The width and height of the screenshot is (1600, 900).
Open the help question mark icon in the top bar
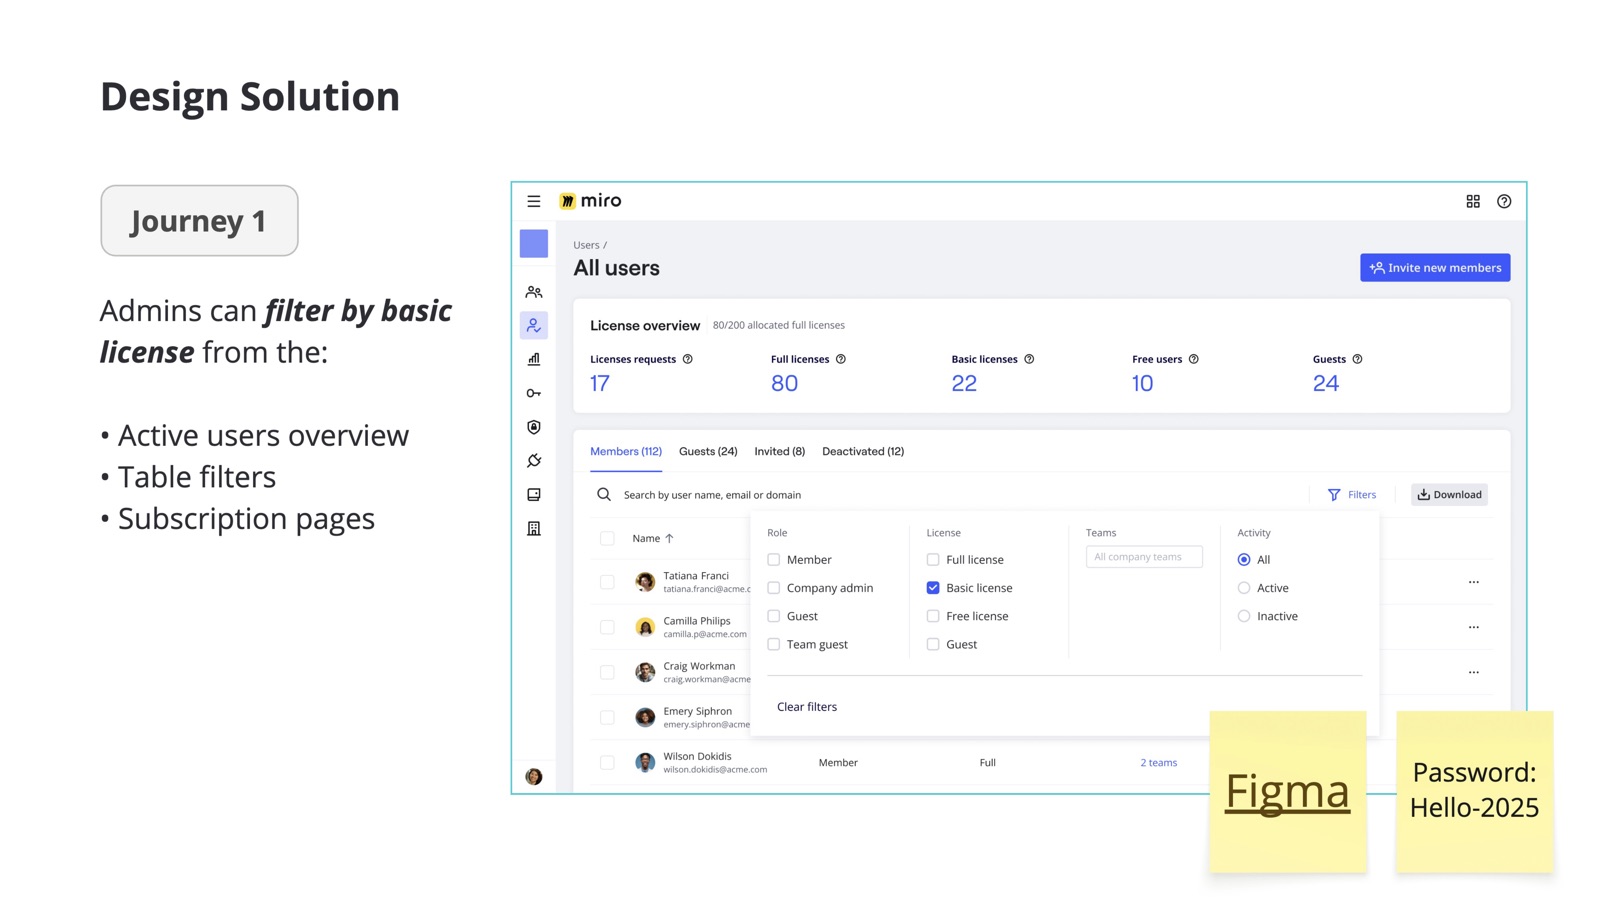tap(1504, 201)
